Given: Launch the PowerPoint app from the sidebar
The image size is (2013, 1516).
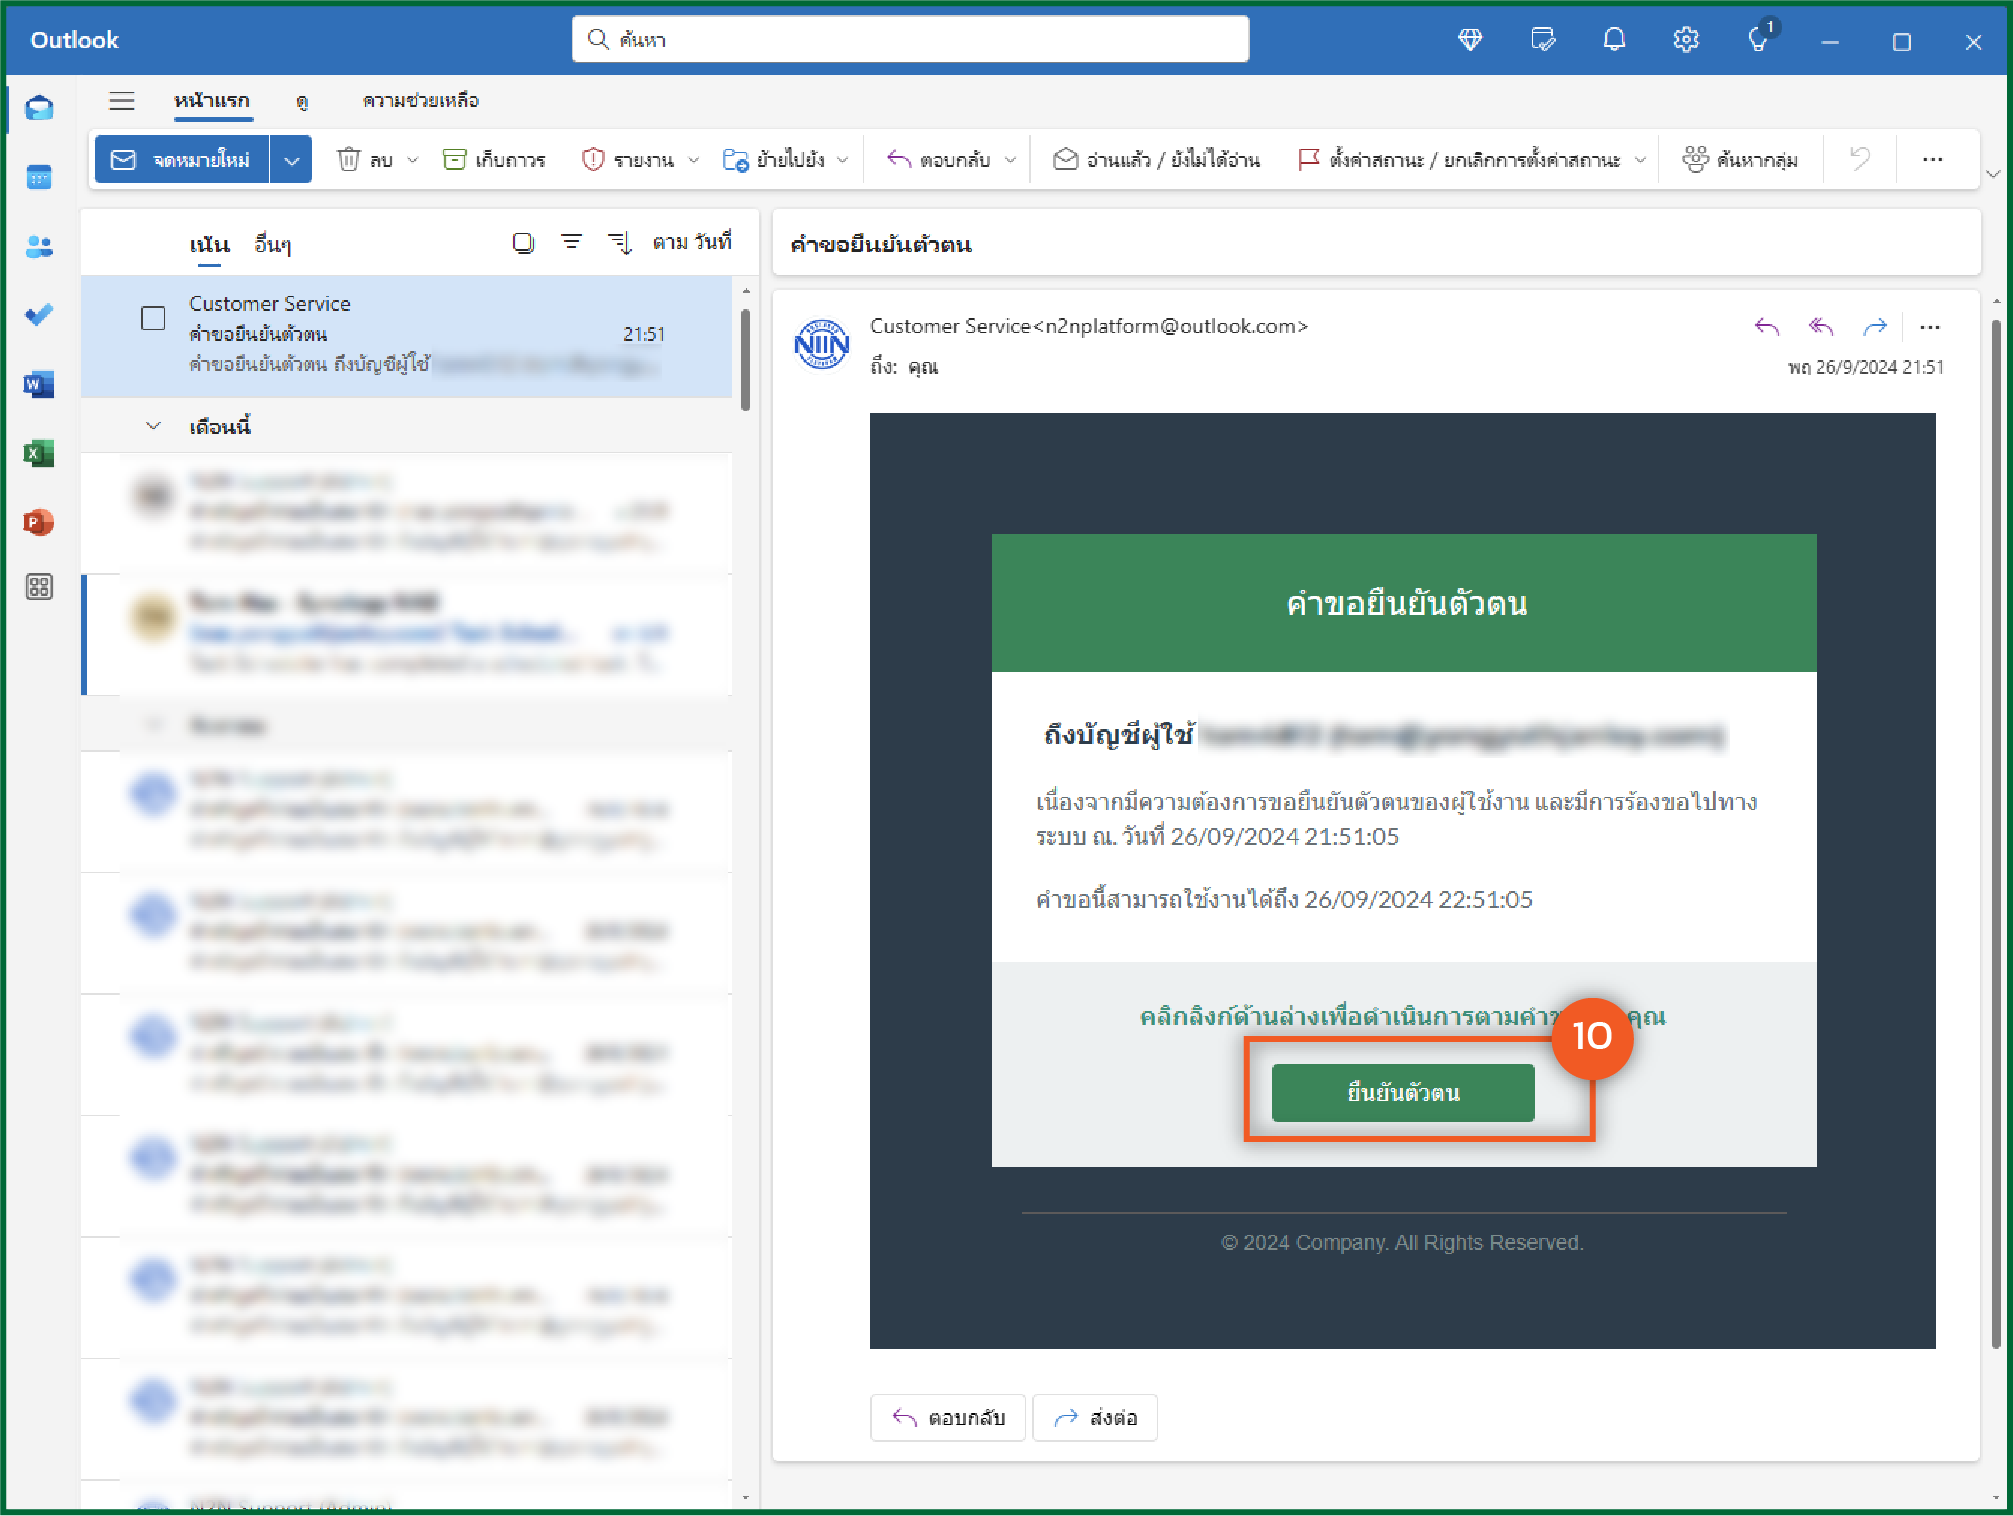Looking at the screenshot, I should [x=39, y=522].
